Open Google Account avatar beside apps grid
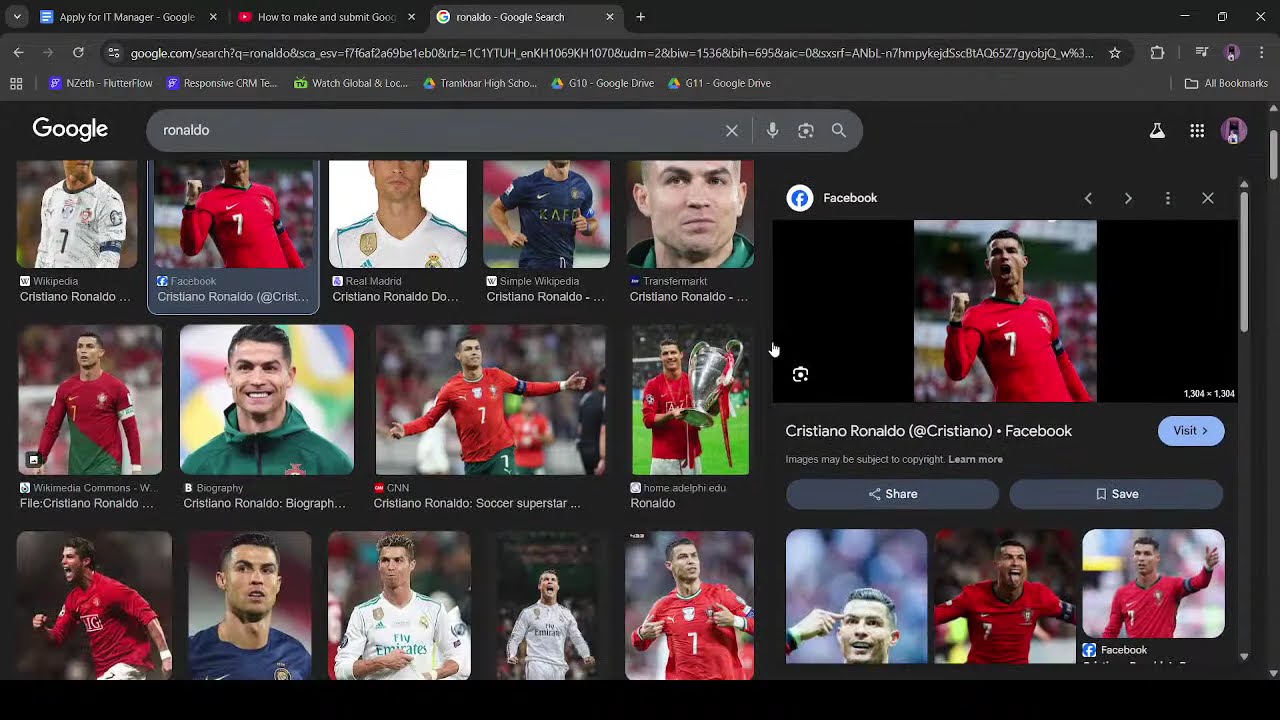 (1234, 130)
